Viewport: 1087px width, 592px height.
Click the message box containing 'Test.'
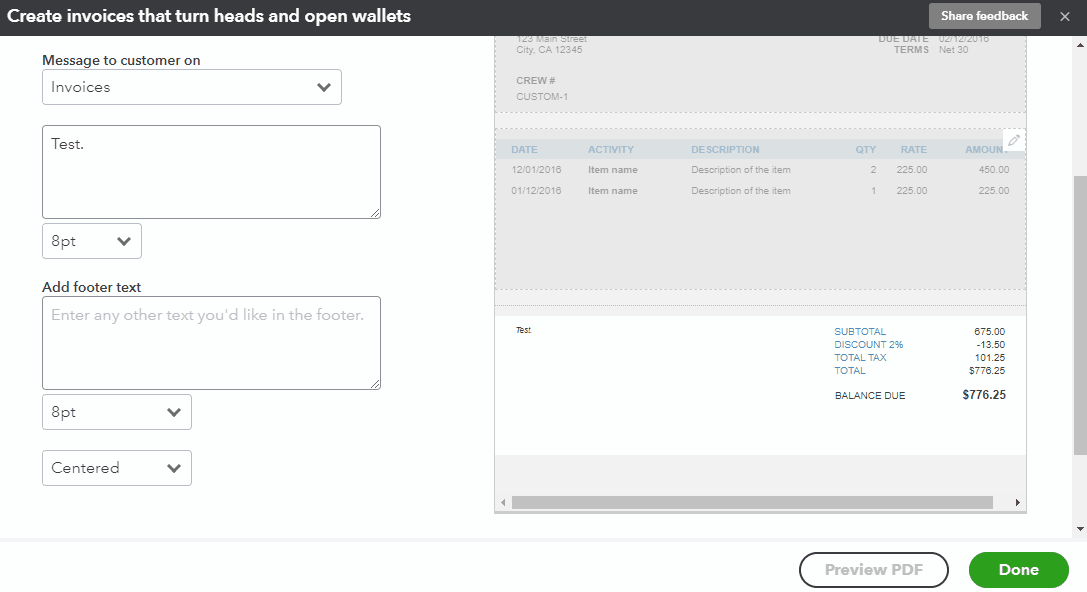211,171
